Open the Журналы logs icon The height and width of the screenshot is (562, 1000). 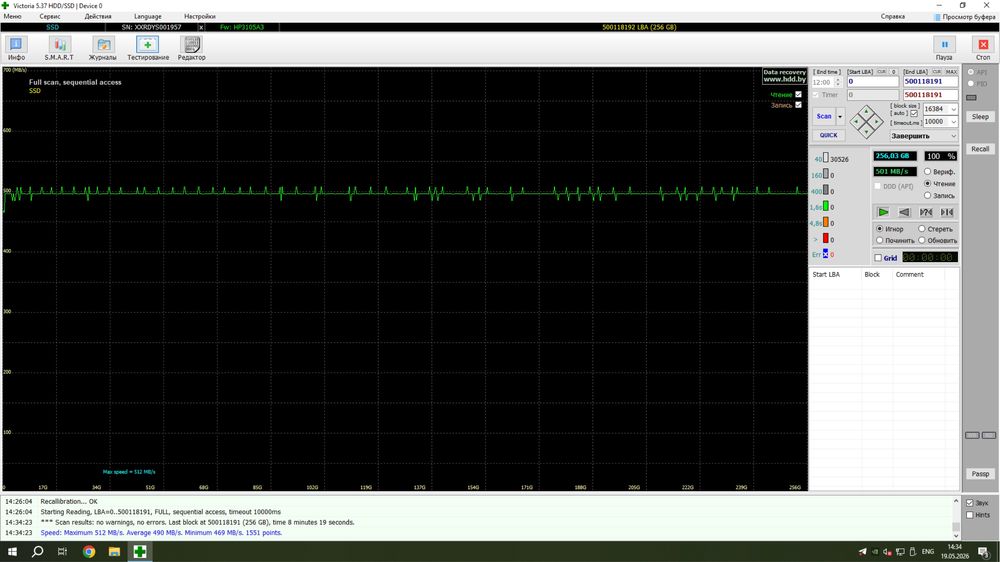pos(103,45)
